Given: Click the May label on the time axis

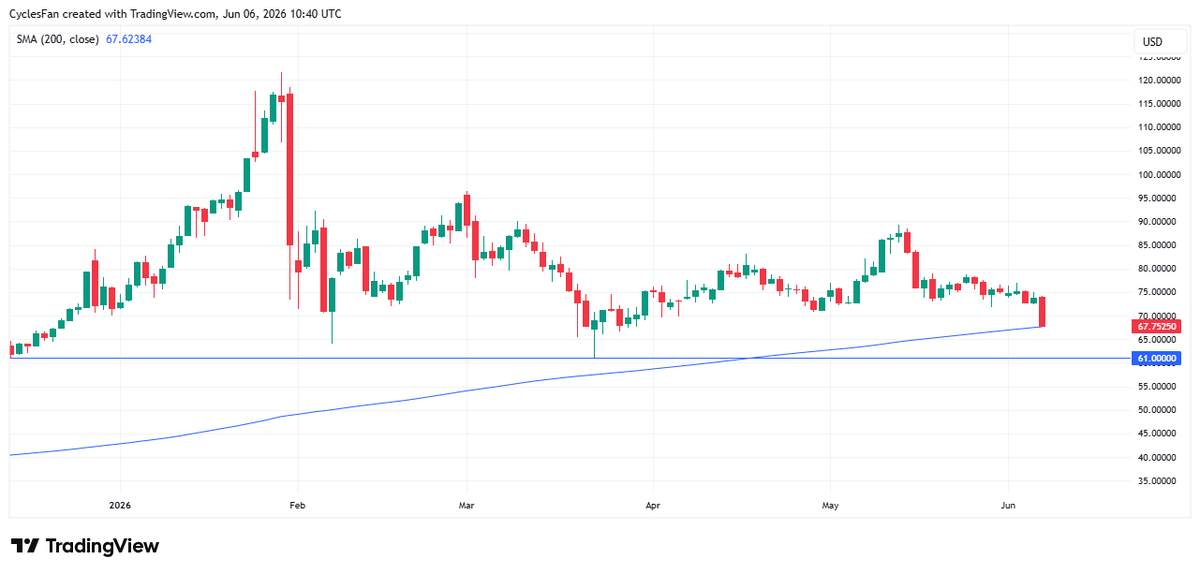Looking at the screenshot, I should tap(830, 505).
